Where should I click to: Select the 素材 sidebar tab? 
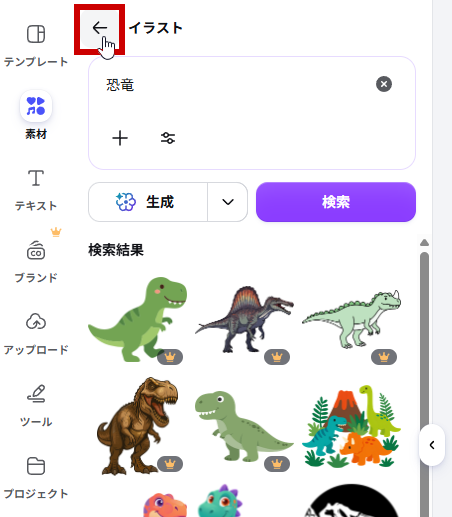click(x=36, y=115)
